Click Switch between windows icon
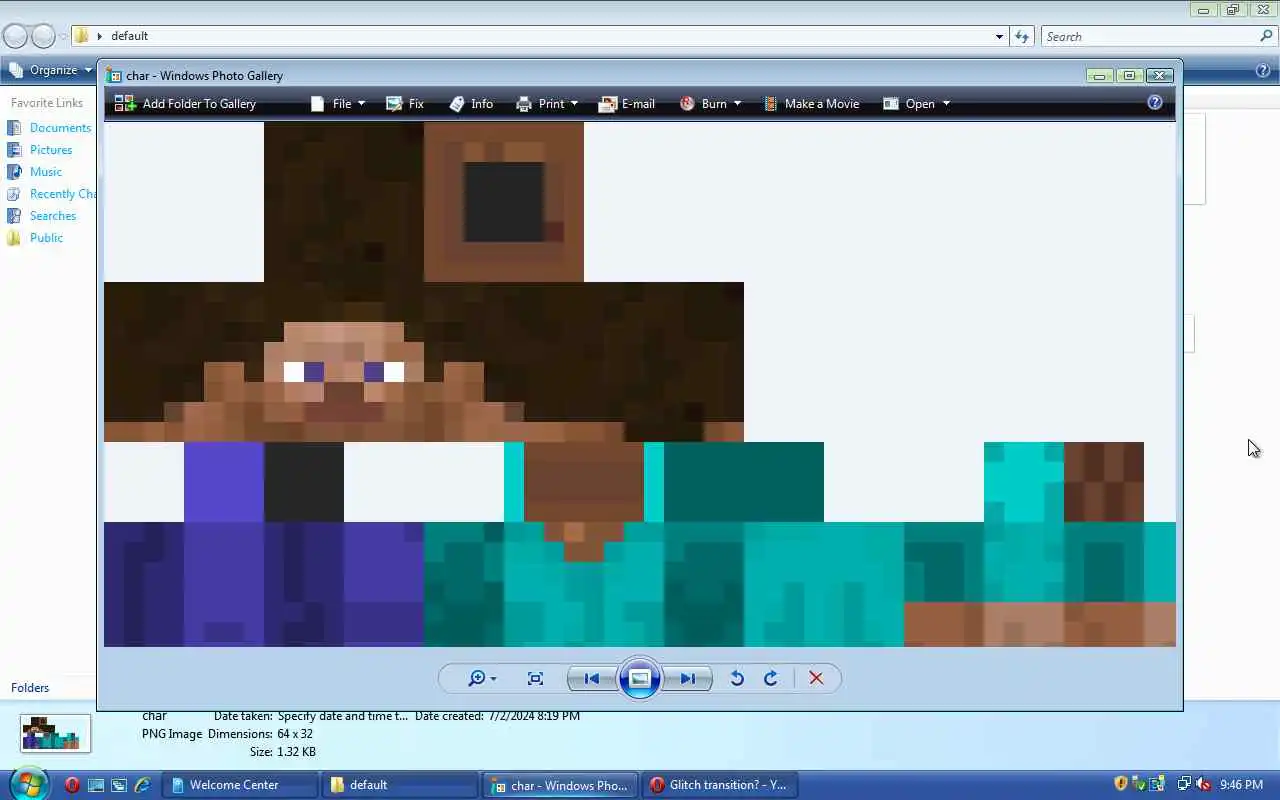Viewport: 1280px width, 800px height. (x=119, y=785)
